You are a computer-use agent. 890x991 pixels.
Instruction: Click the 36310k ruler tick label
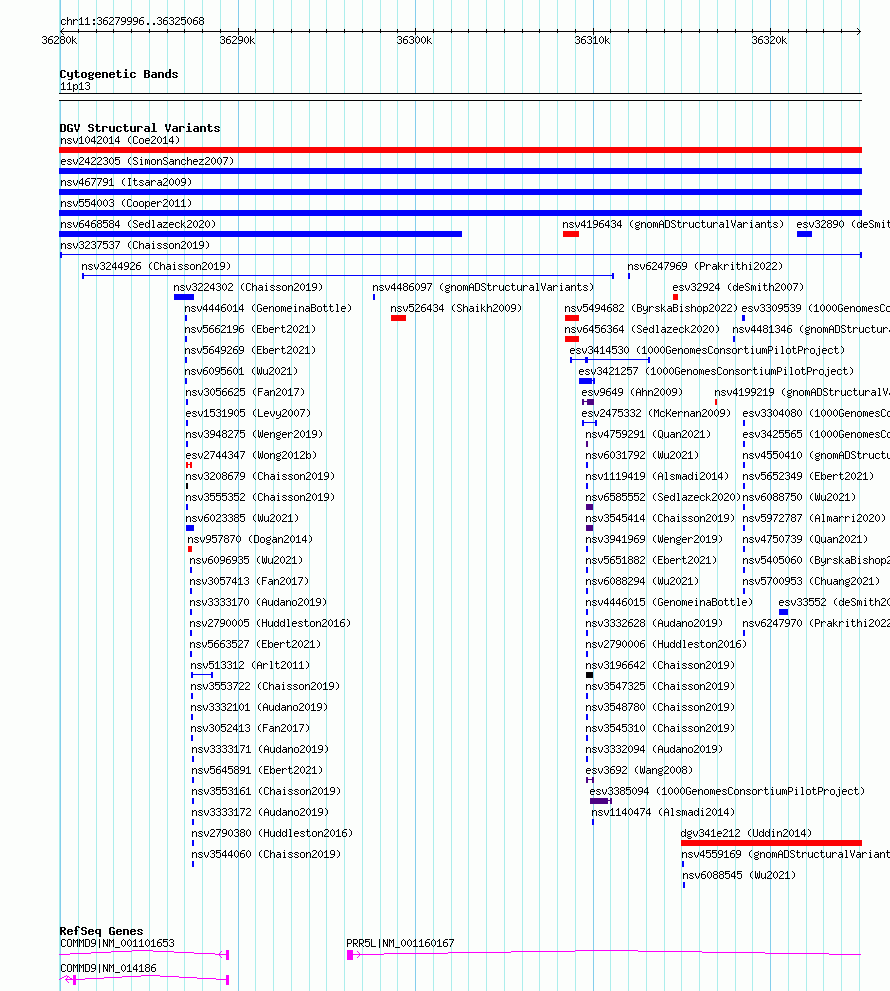point(592,40)
